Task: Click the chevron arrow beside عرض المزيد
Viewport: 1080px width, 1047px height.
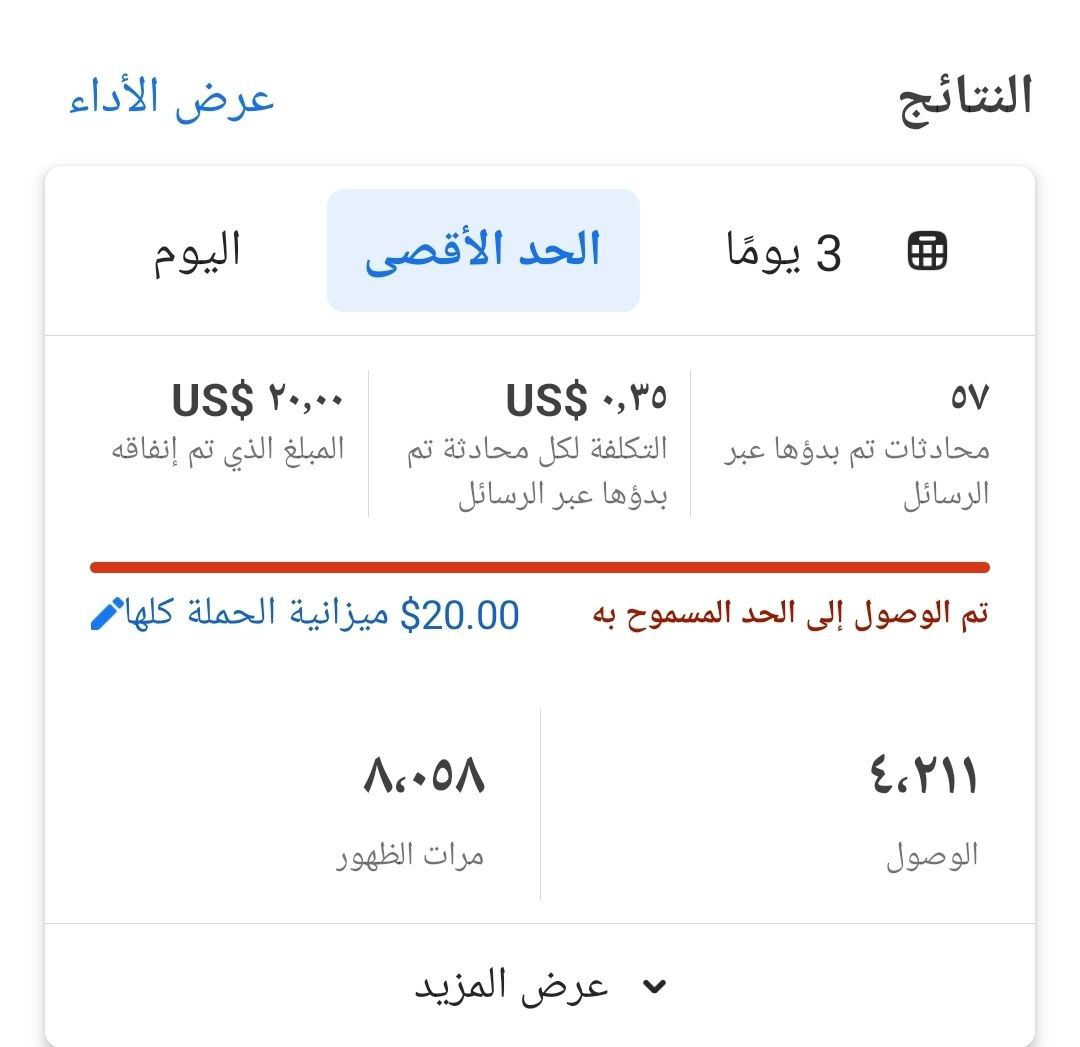Action: tap(654, 987)
